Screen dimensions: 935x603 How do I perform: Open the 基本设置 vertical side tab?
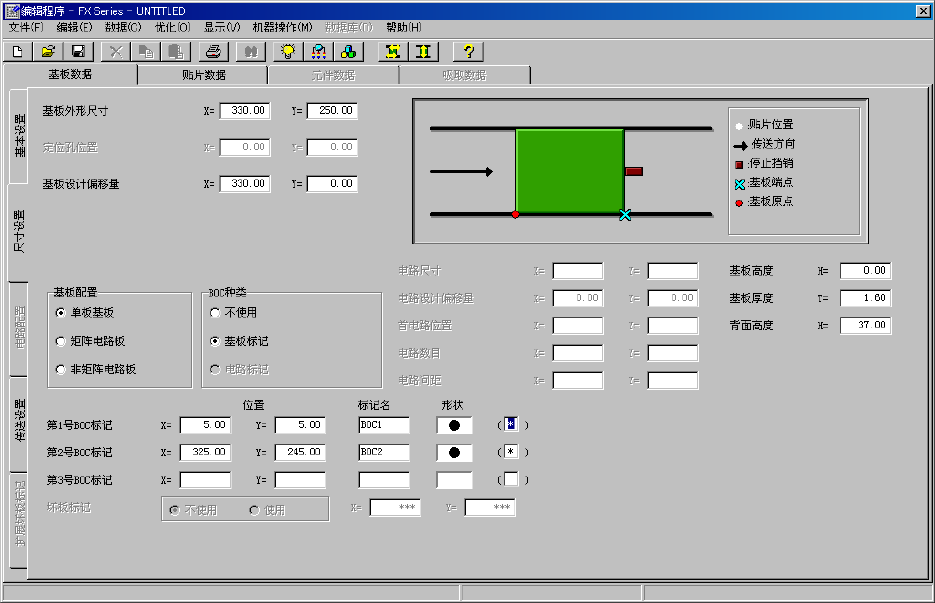20,136
